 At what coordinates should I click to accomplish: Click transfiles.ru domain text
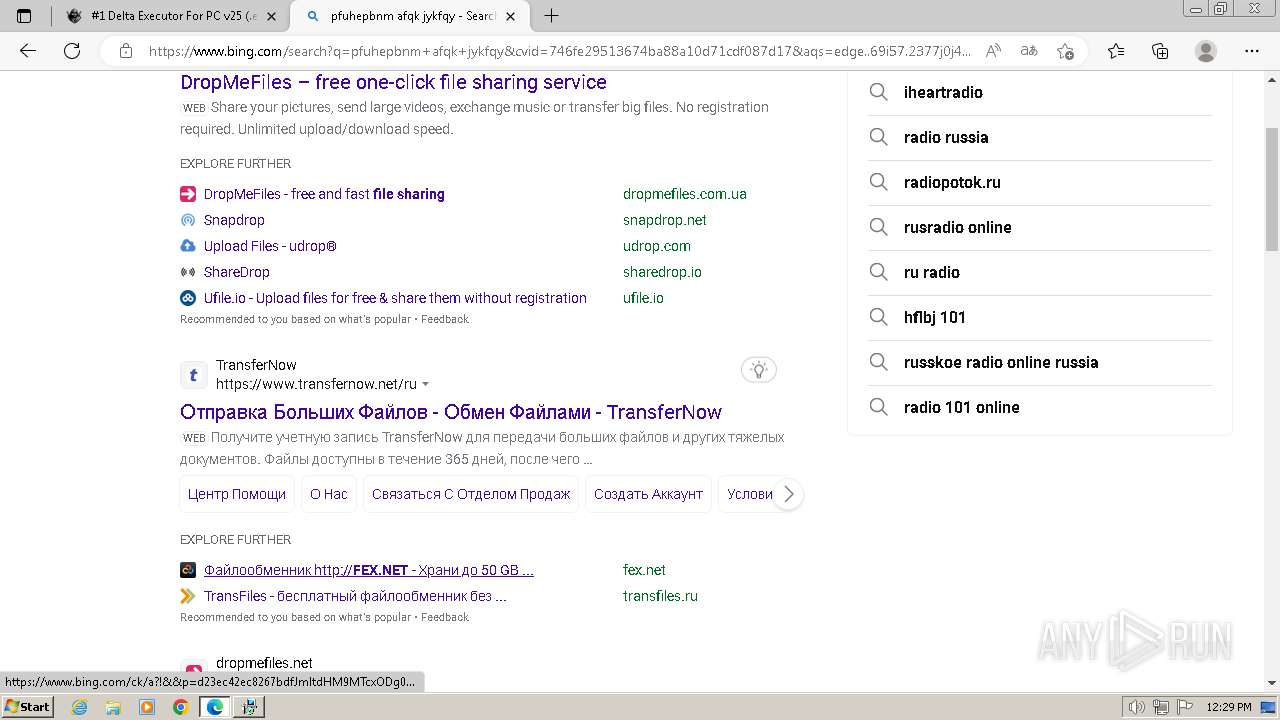click(x=660, y=596)
